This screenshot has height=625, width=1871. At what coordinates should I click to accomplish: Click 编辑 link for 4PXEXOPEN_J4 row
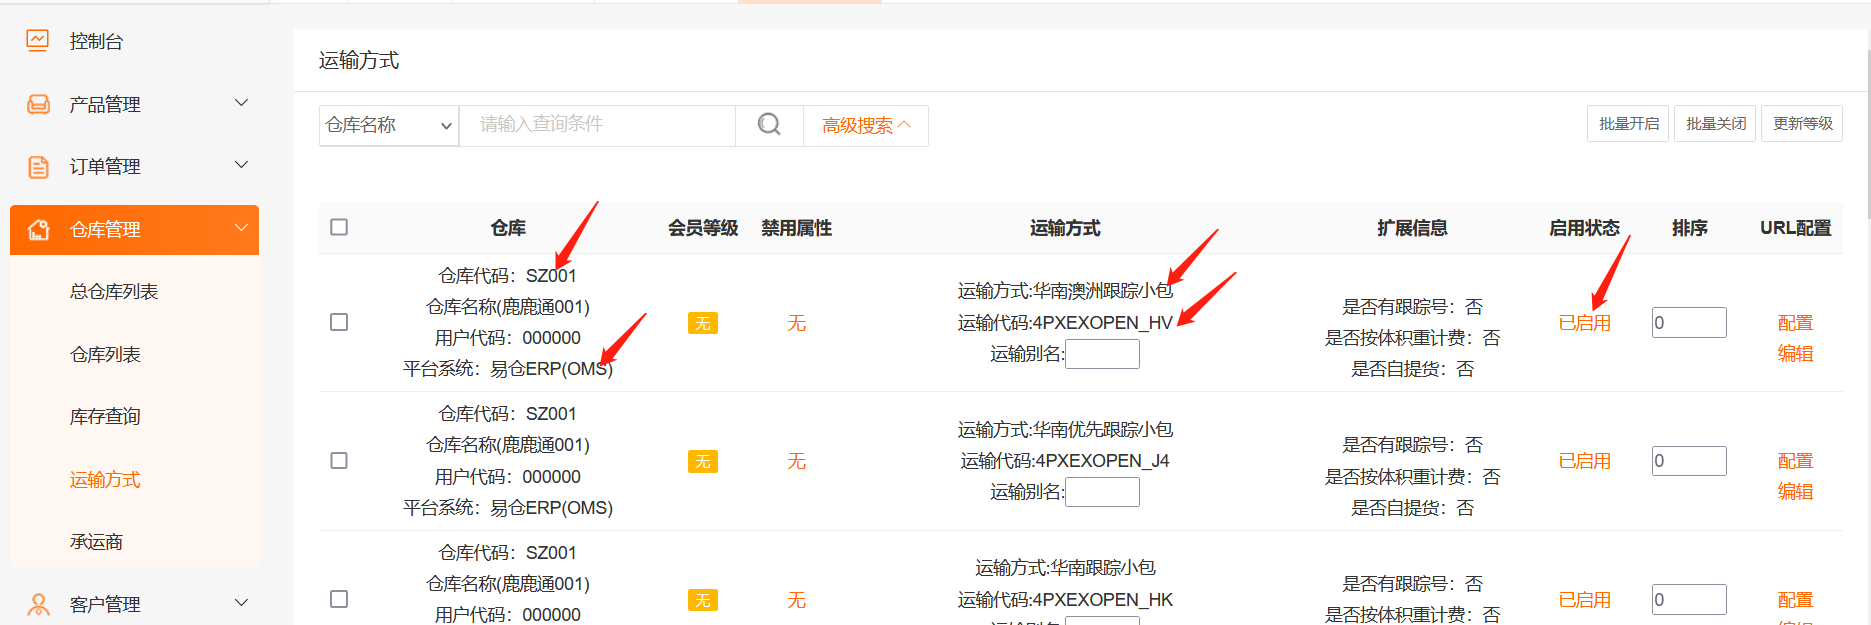point(1795,491)
